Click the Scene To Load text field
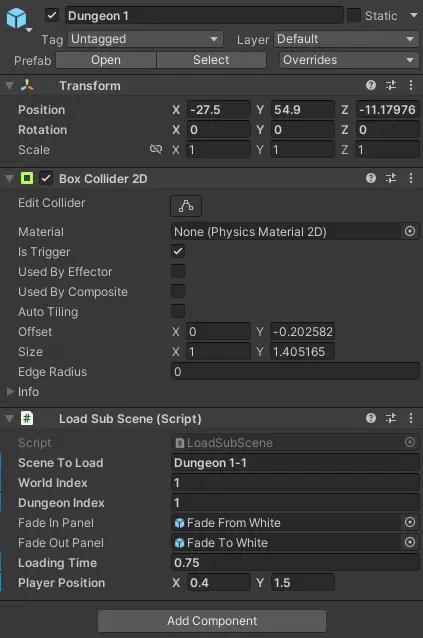423x638 pixels. tap(295, 463)
